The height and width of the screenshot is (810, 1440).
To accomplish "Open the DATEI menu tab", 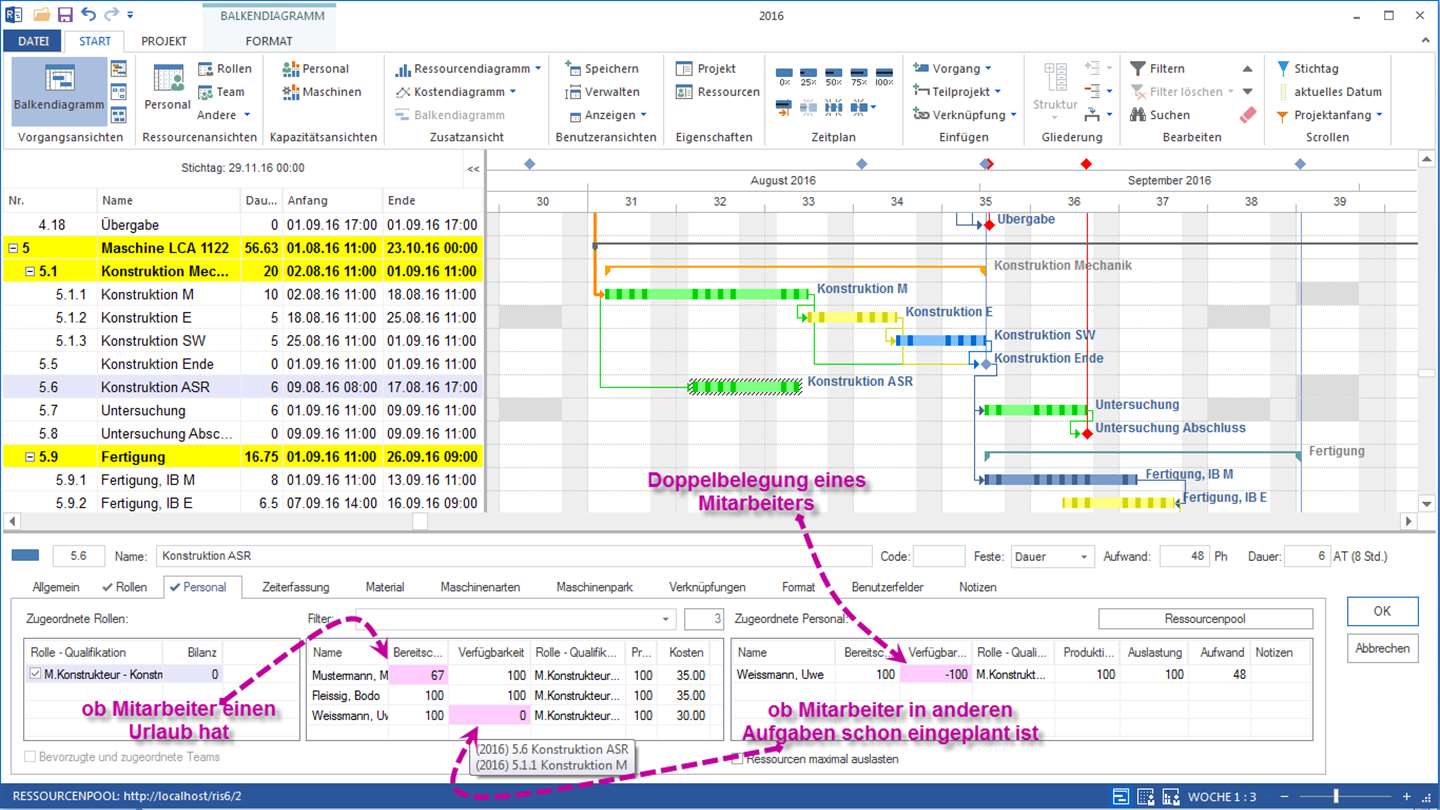I will click(33, 41).
